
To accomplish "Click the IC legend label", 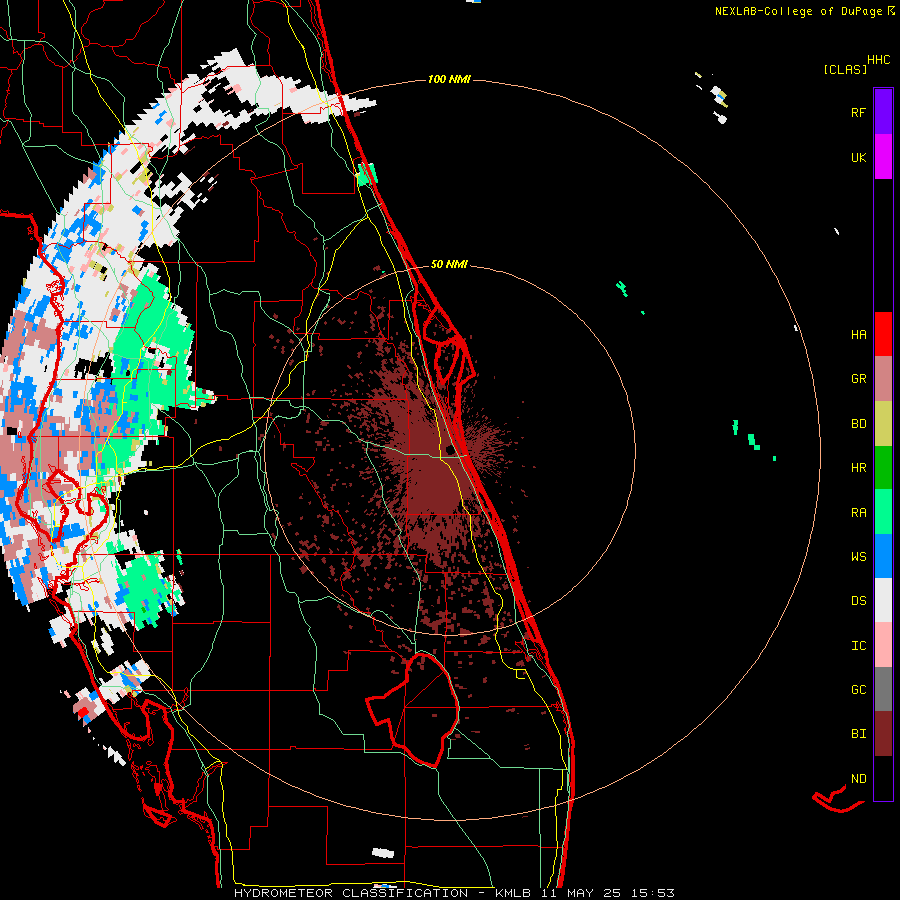I will 858,645.
